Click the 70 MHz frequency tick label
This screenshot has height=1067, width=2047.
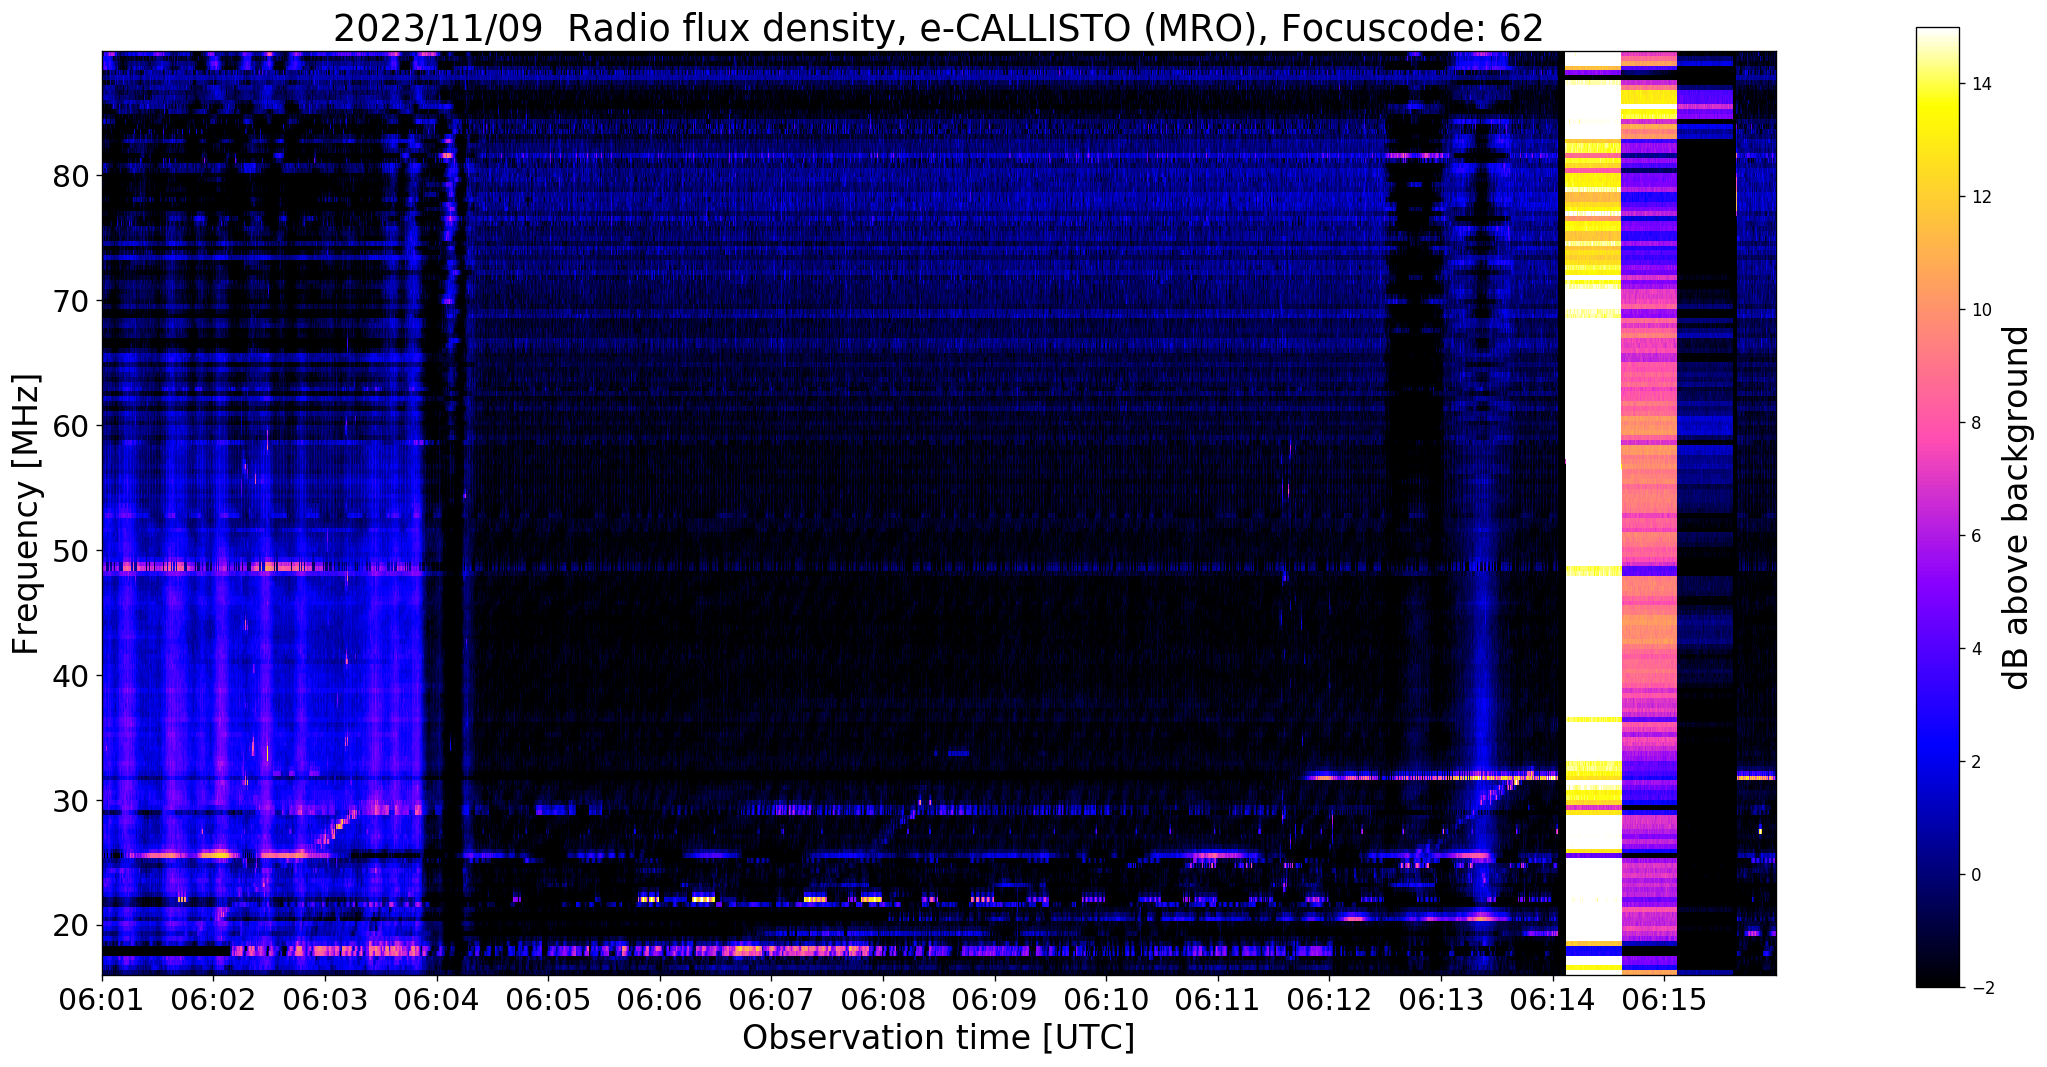[71, 301]
